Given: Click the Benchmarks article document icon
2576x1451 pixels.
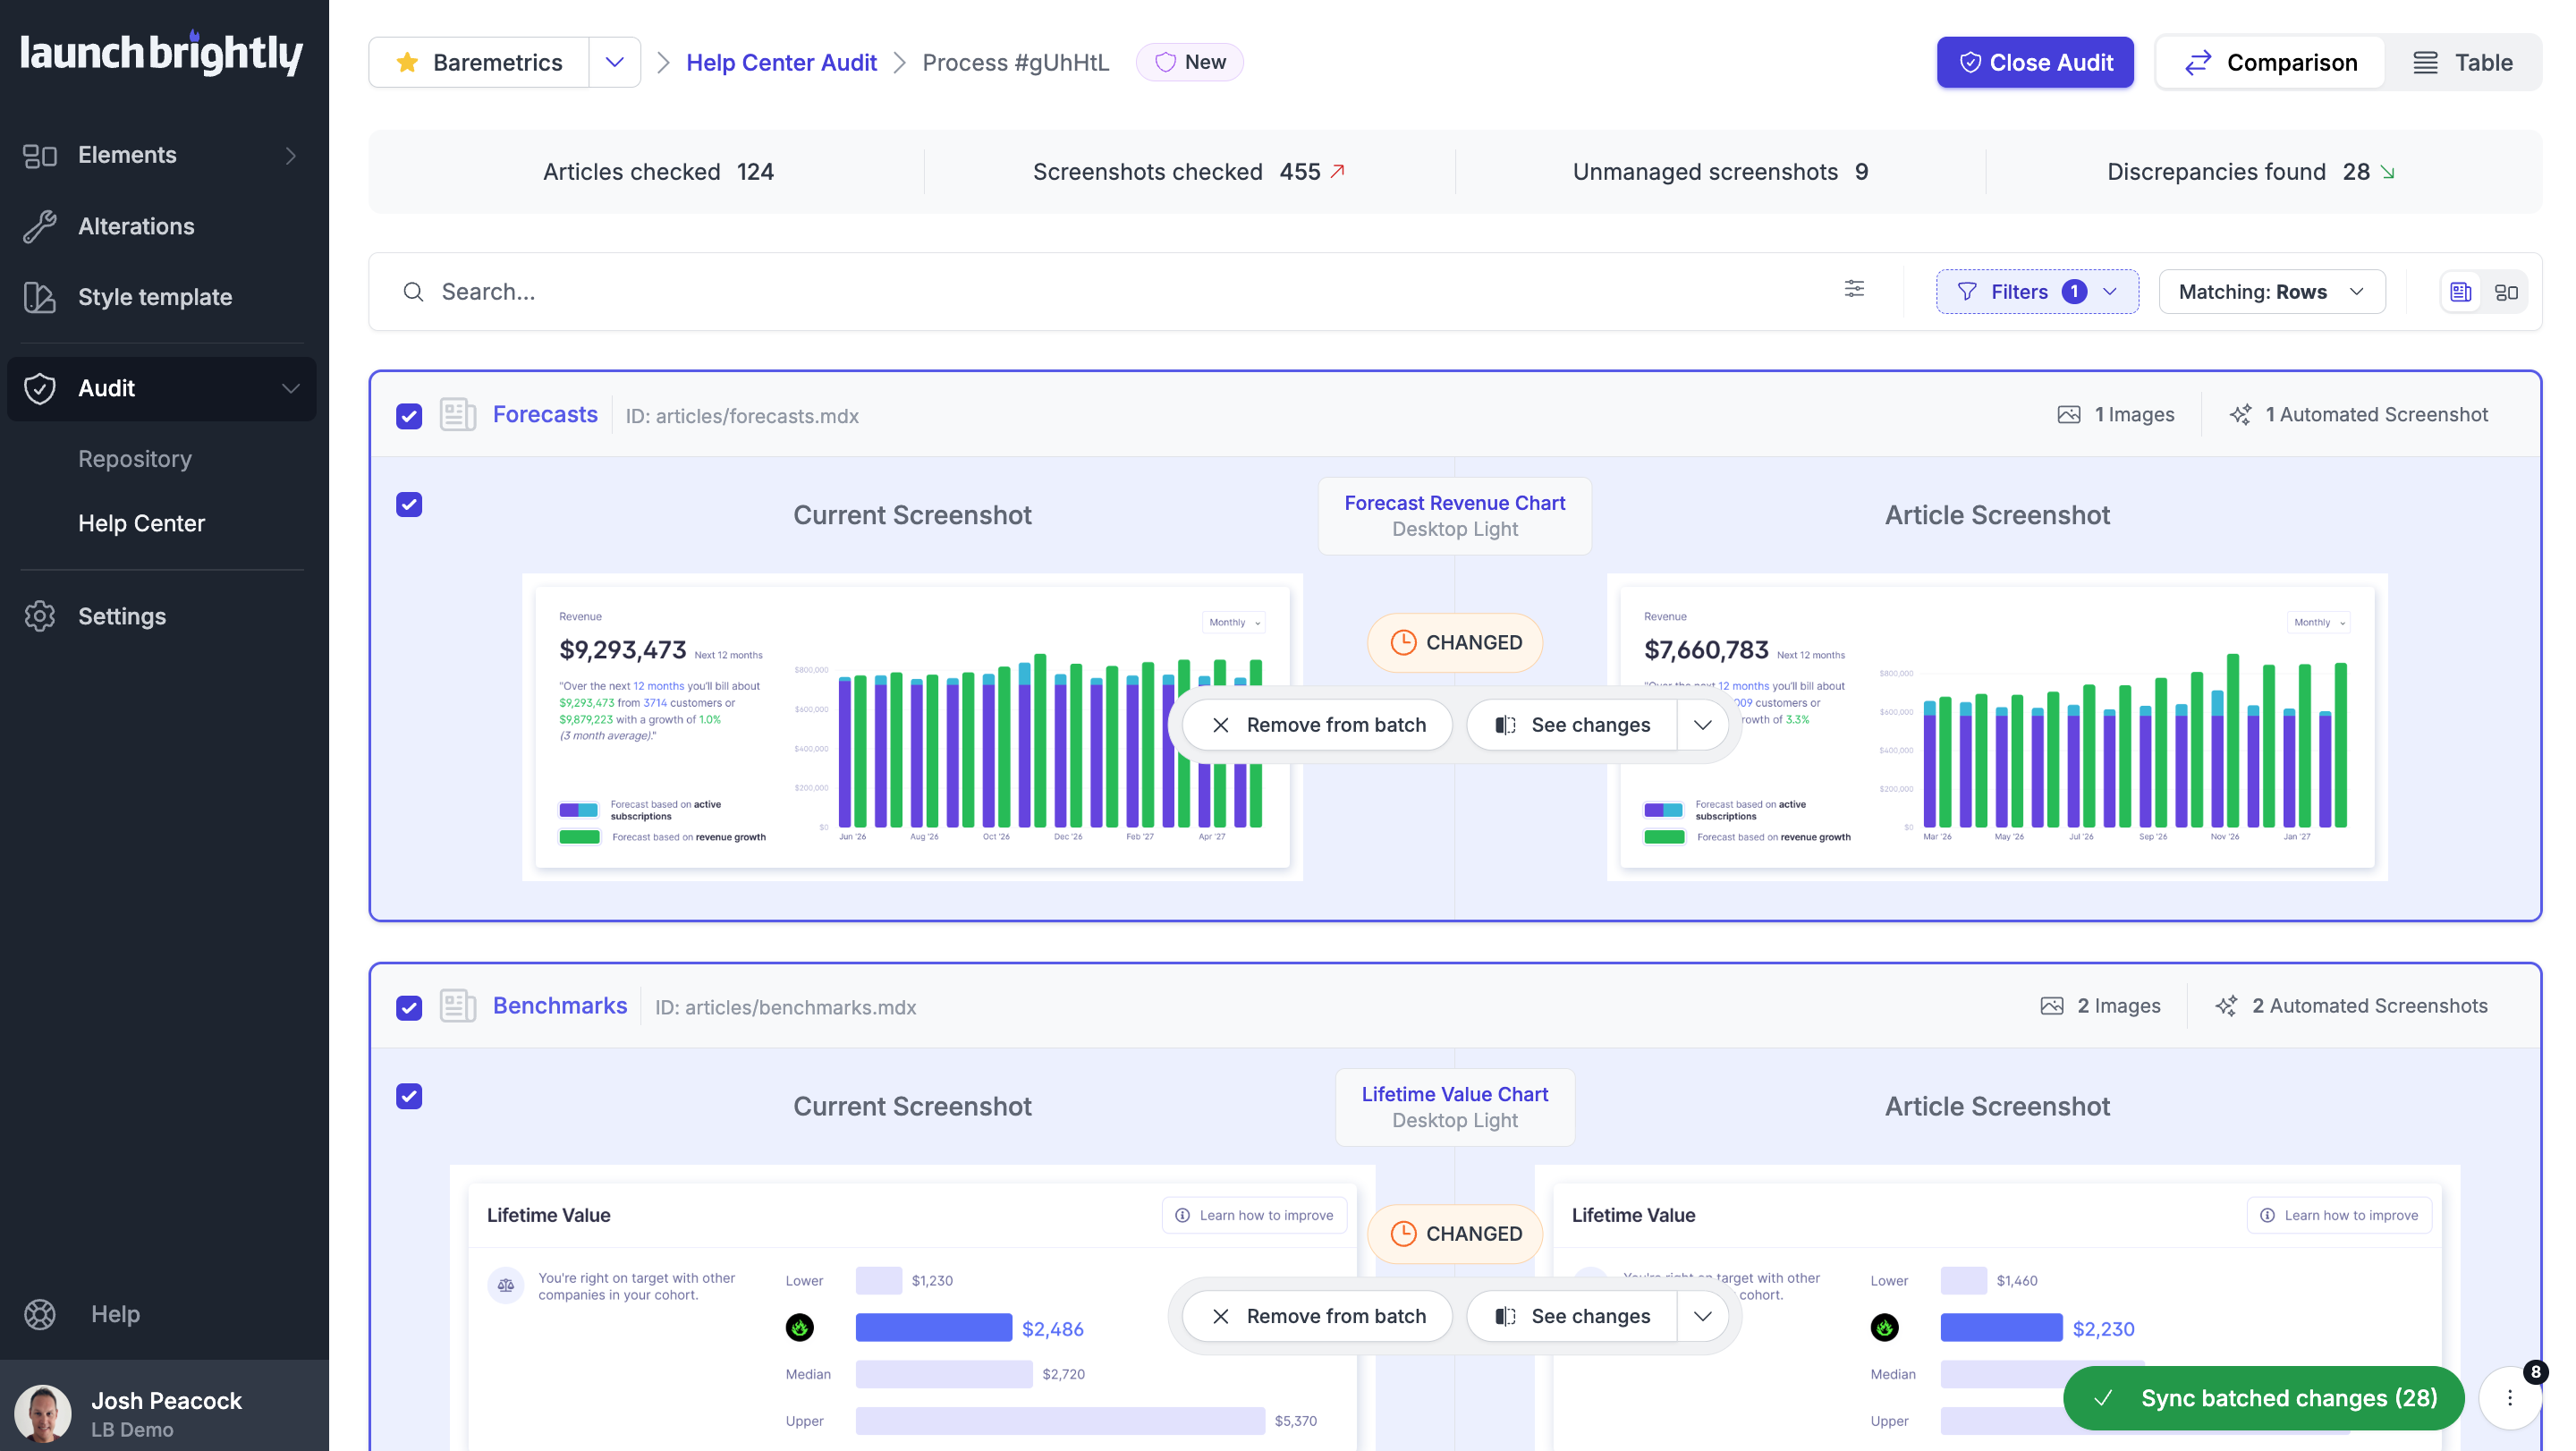Looking at the screenshot, I should pos(457,1005).
